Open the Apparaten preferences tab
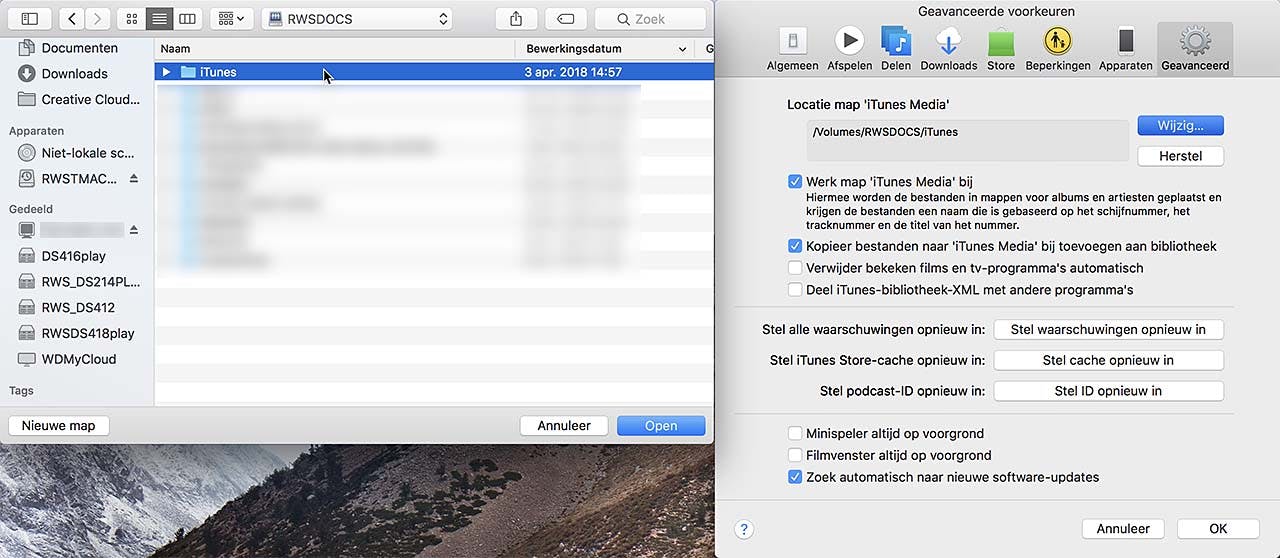The height and width of the screenshot is (558, 1280). 1126,48
